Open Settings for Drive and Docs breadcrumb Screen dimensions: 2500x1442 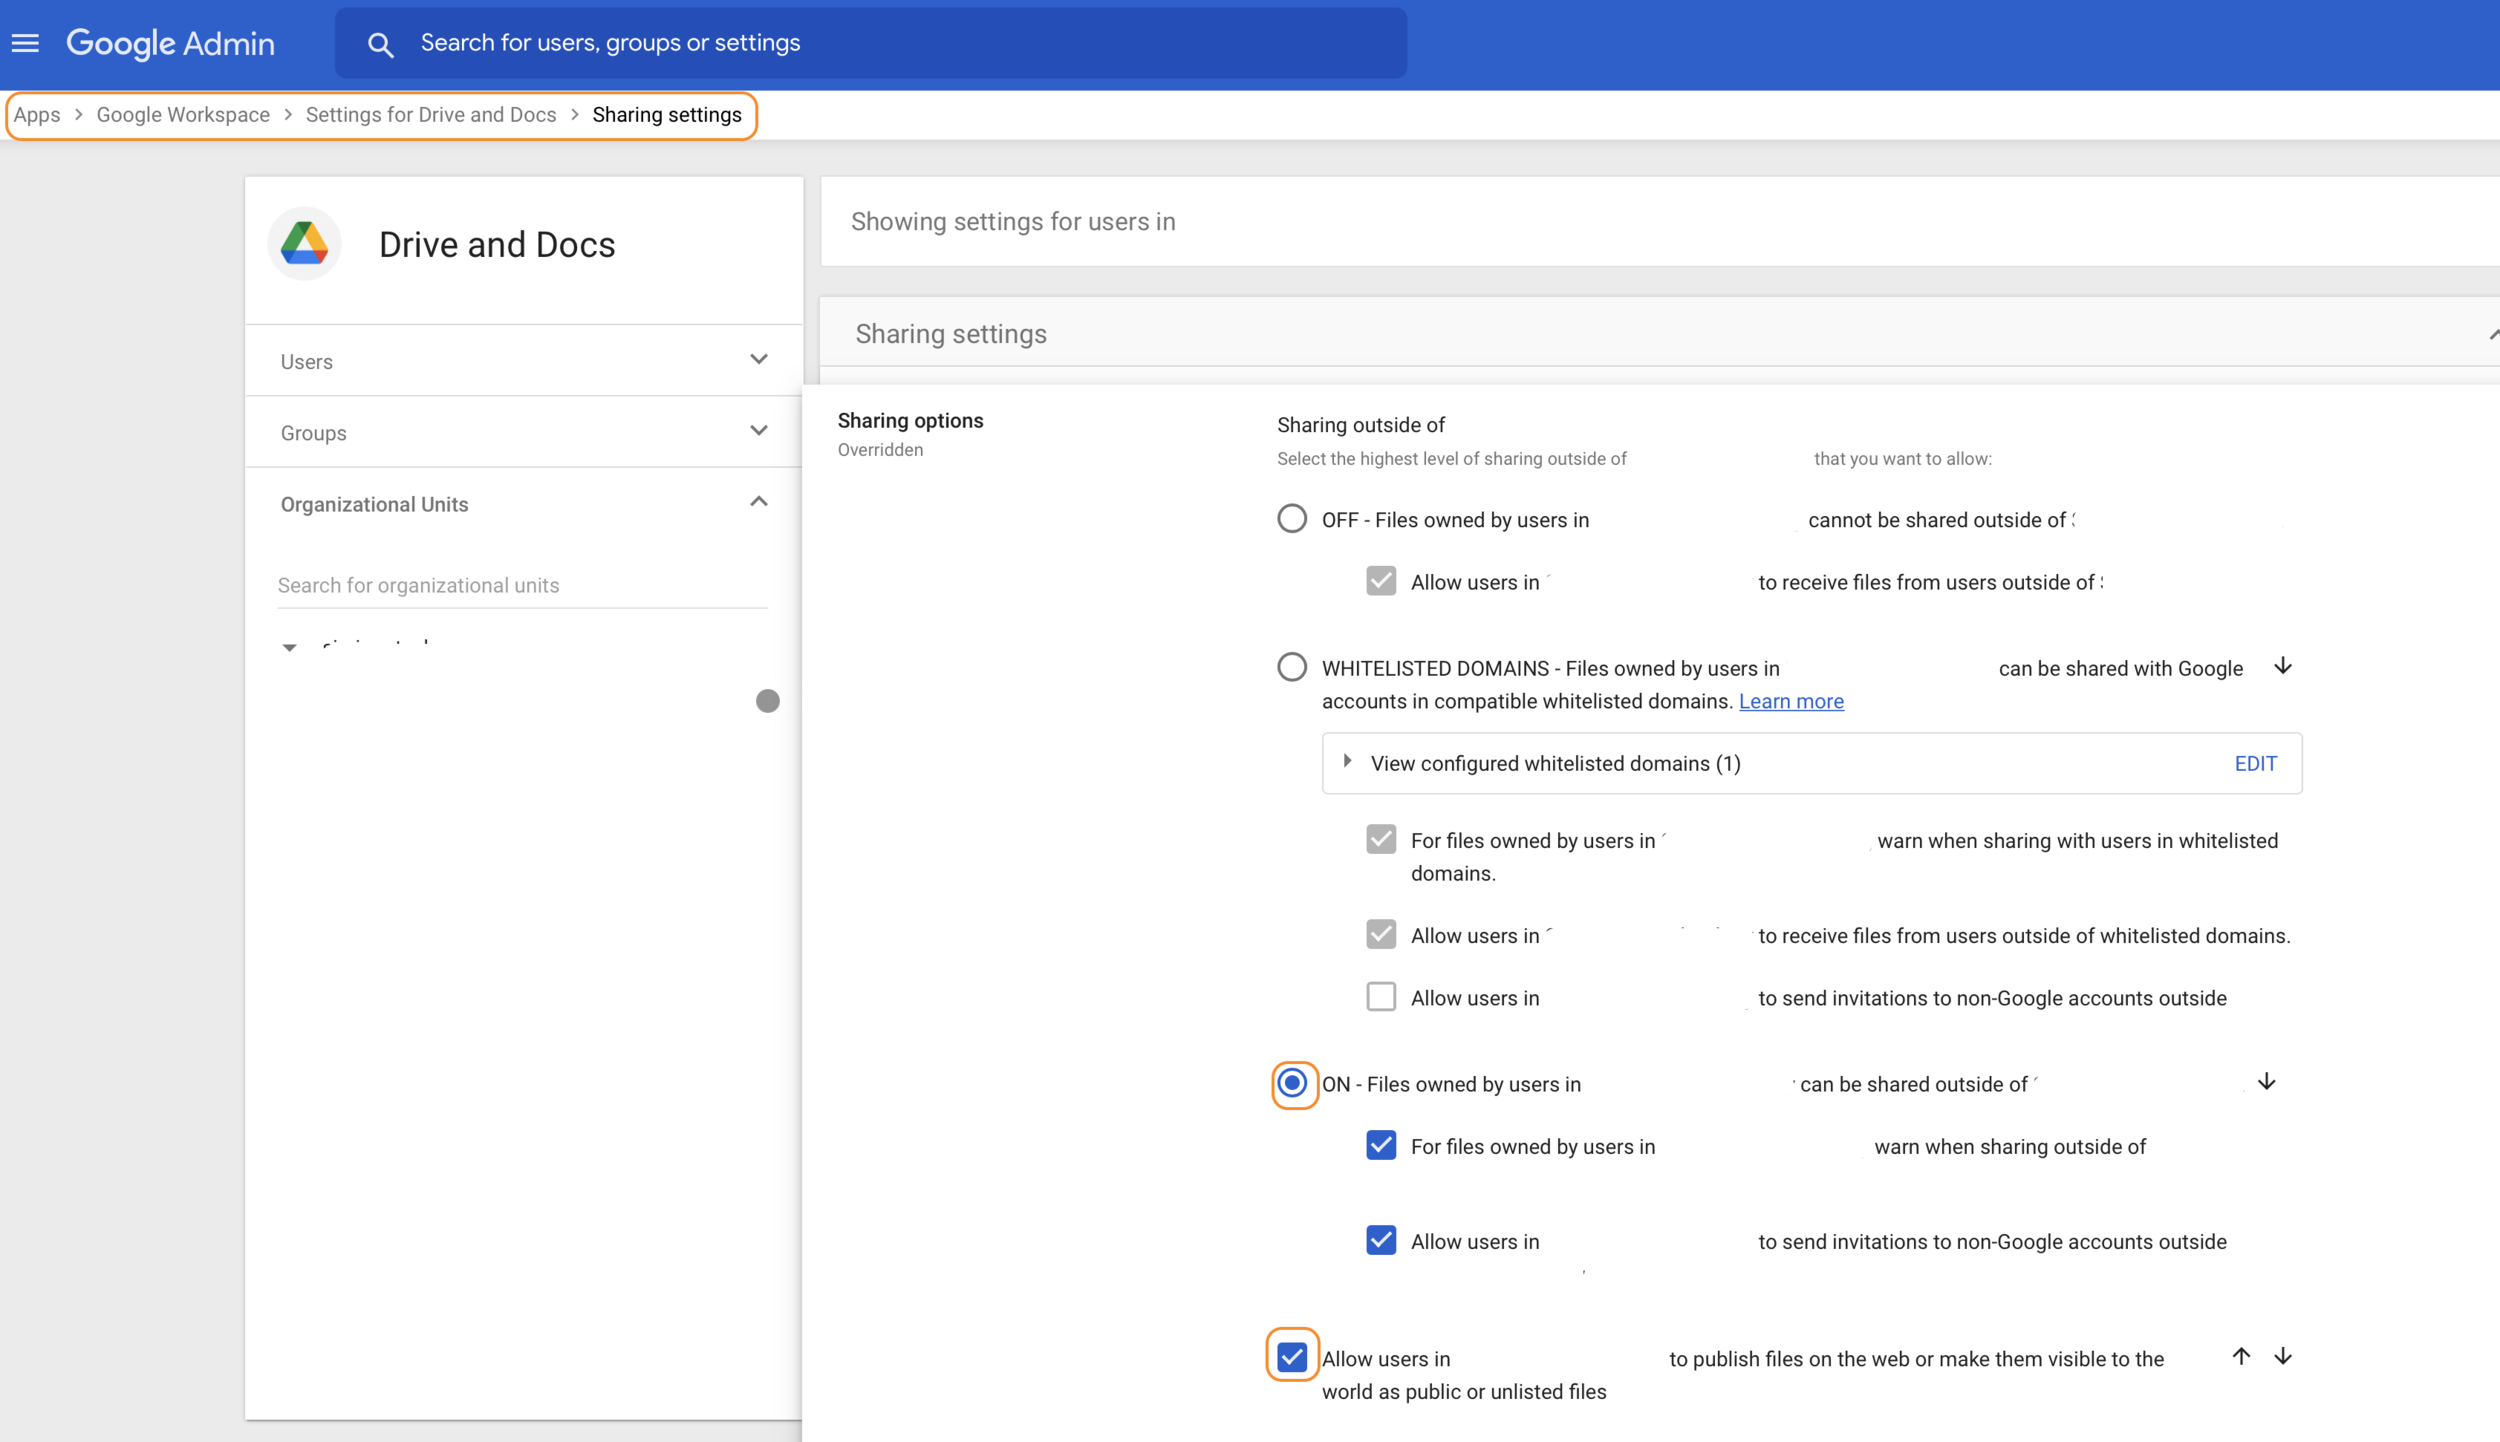pos(431,115)
